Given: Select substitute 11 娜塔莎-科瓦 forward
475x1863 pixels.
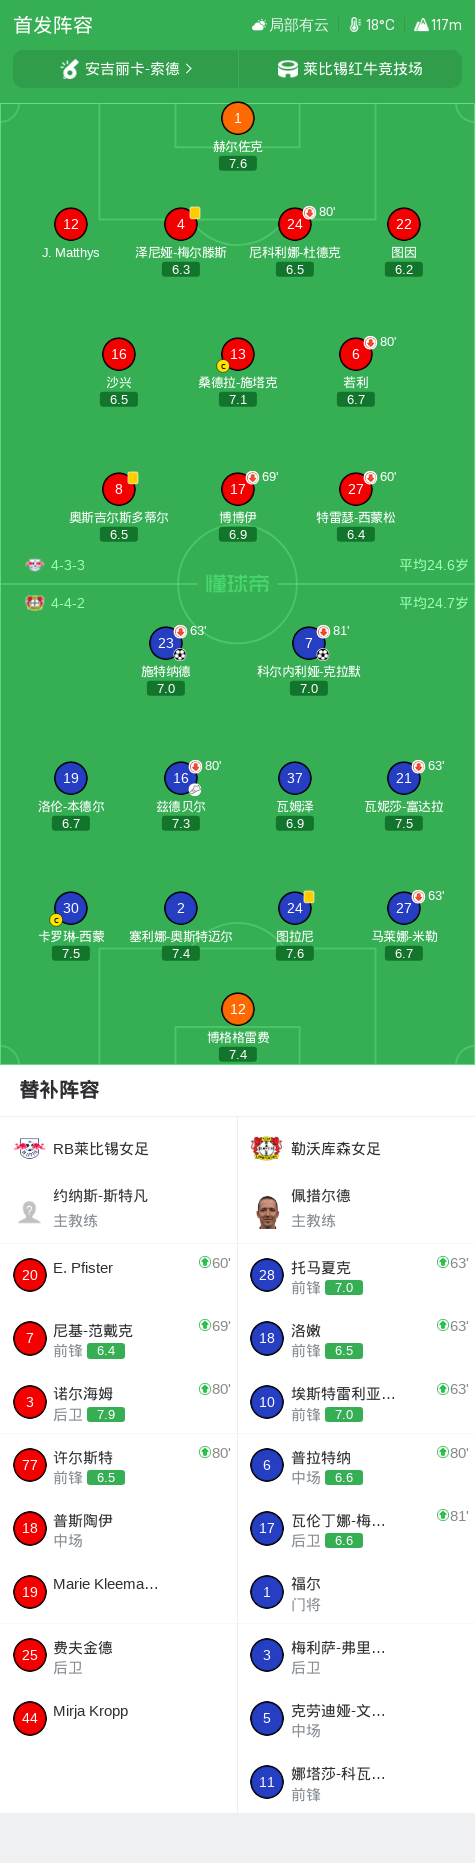Looking at the screenshot, I should (x=356, y=1782).
